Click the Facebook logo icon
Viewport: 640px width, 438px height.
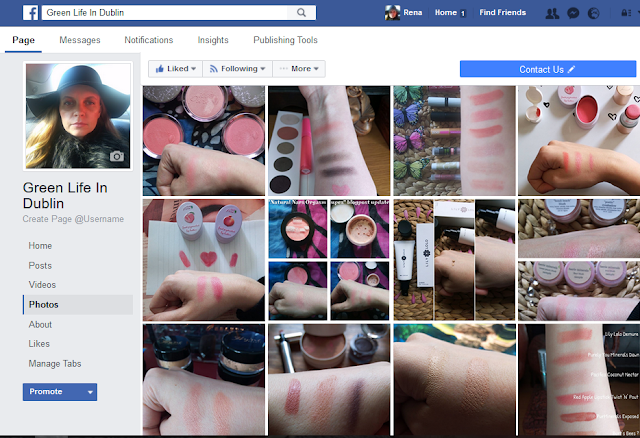(30, 13)
